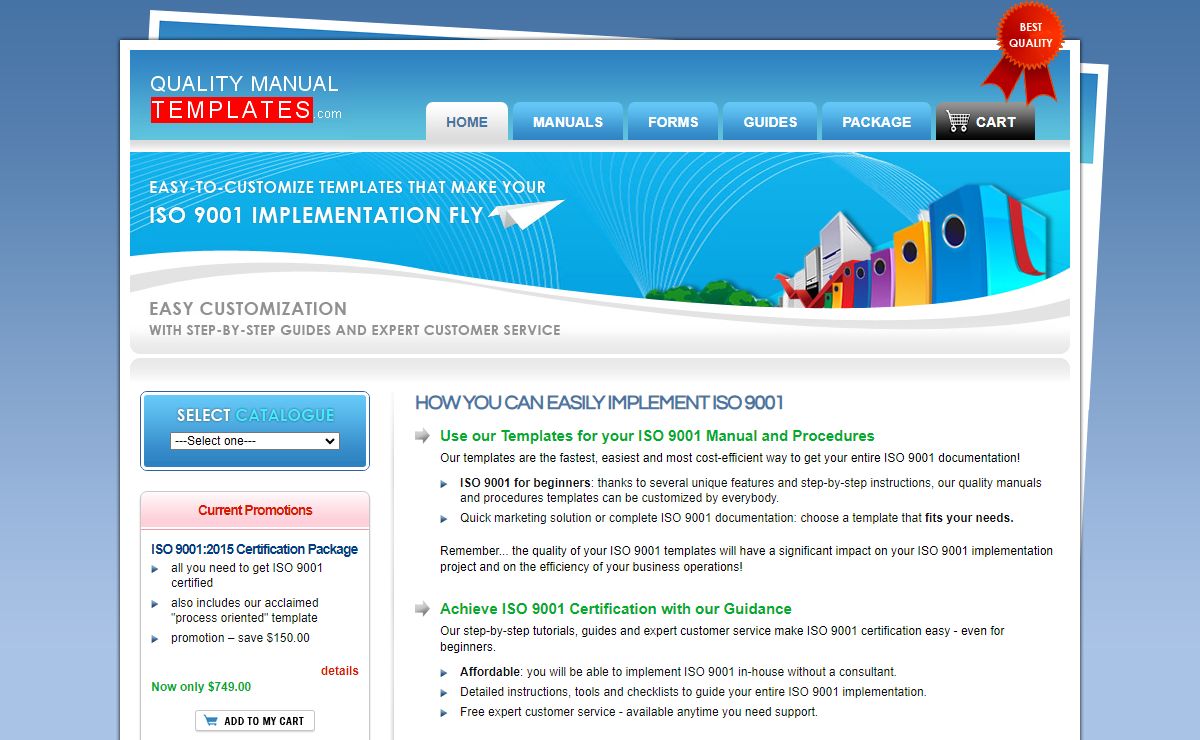Image resolution: width=1200 pixels, height=740 pixels.
Task: Click bullet arrow before 'Free expert customer service'
Action: [445, 713]
